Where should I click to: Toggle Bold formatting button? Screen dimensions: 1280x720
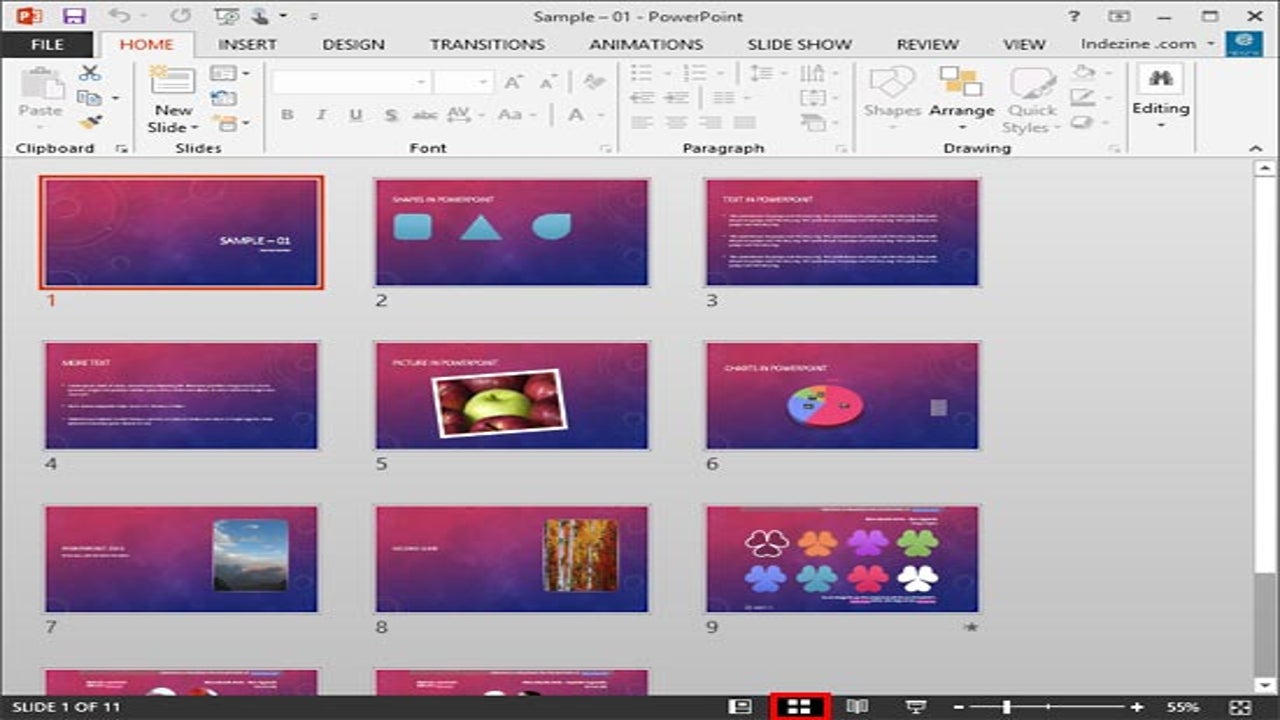287,115
